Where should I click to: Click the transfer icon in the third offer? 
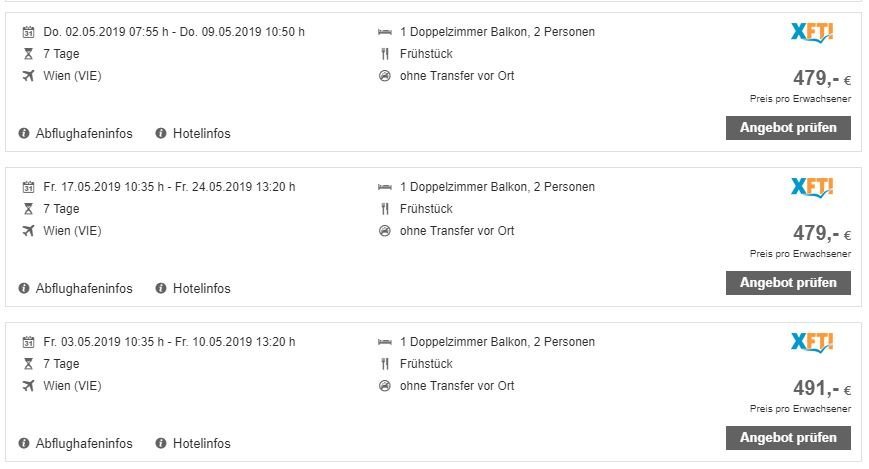click(x=384, y=386)
